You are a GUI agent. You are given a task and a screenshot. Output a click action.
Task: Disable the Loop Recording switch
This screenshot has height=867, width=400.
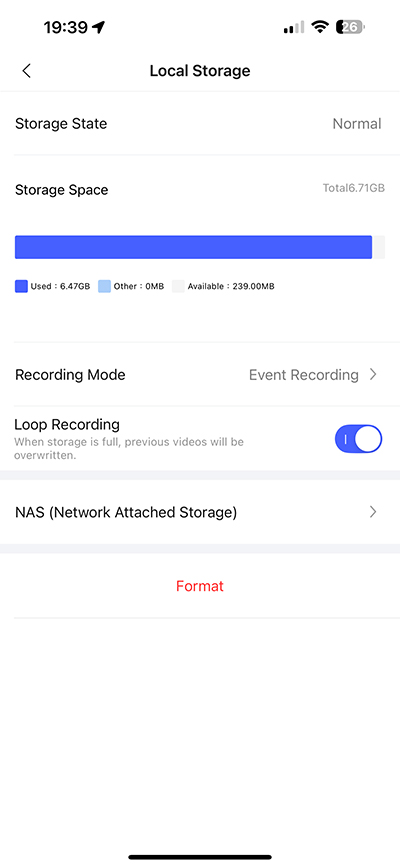coord(359,439)
